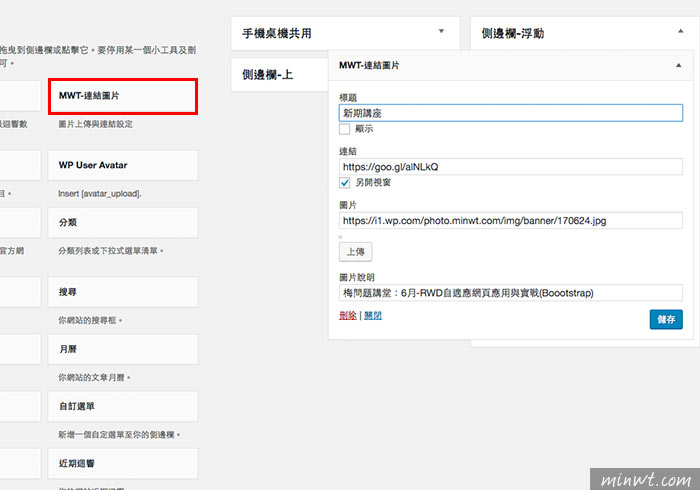Click the 標題 input containing 新期講座

pos(511,113)
